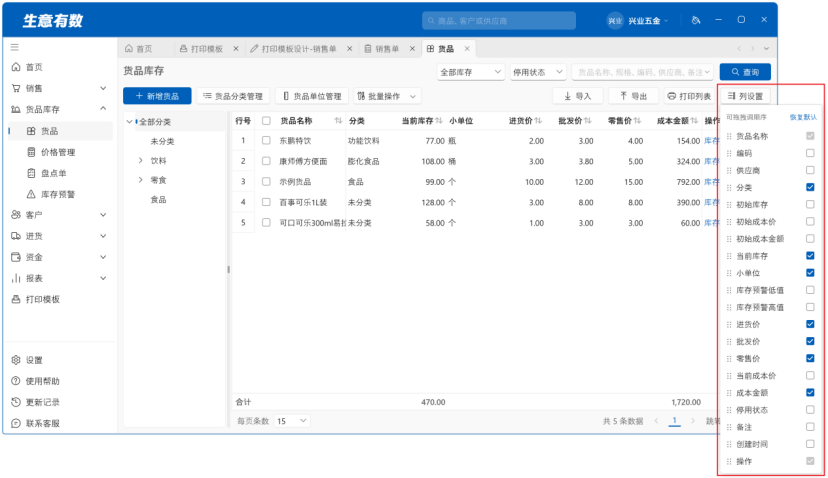The image size is (828, 478).
Task: Sort by the 货品名称 column sort icon
Action: pyautogui.click(x=338, y=121)
